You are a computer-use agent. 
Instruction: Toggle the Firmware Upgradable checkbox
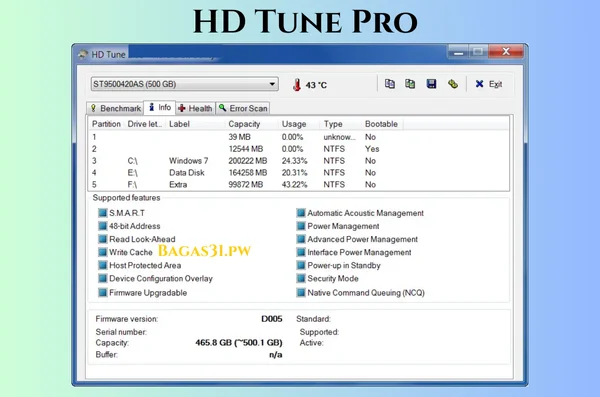pos(103,293)
